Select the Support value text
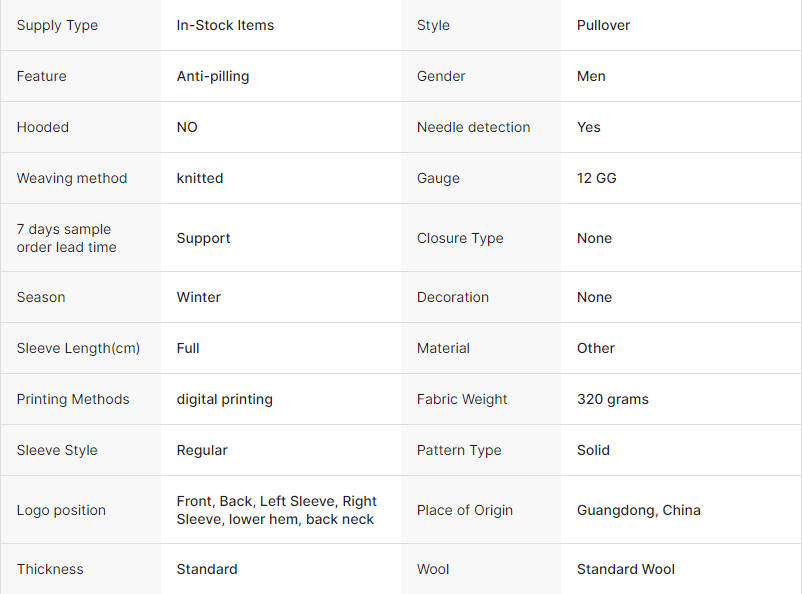The height and width of the screenshot is (594, 802). 204,238
